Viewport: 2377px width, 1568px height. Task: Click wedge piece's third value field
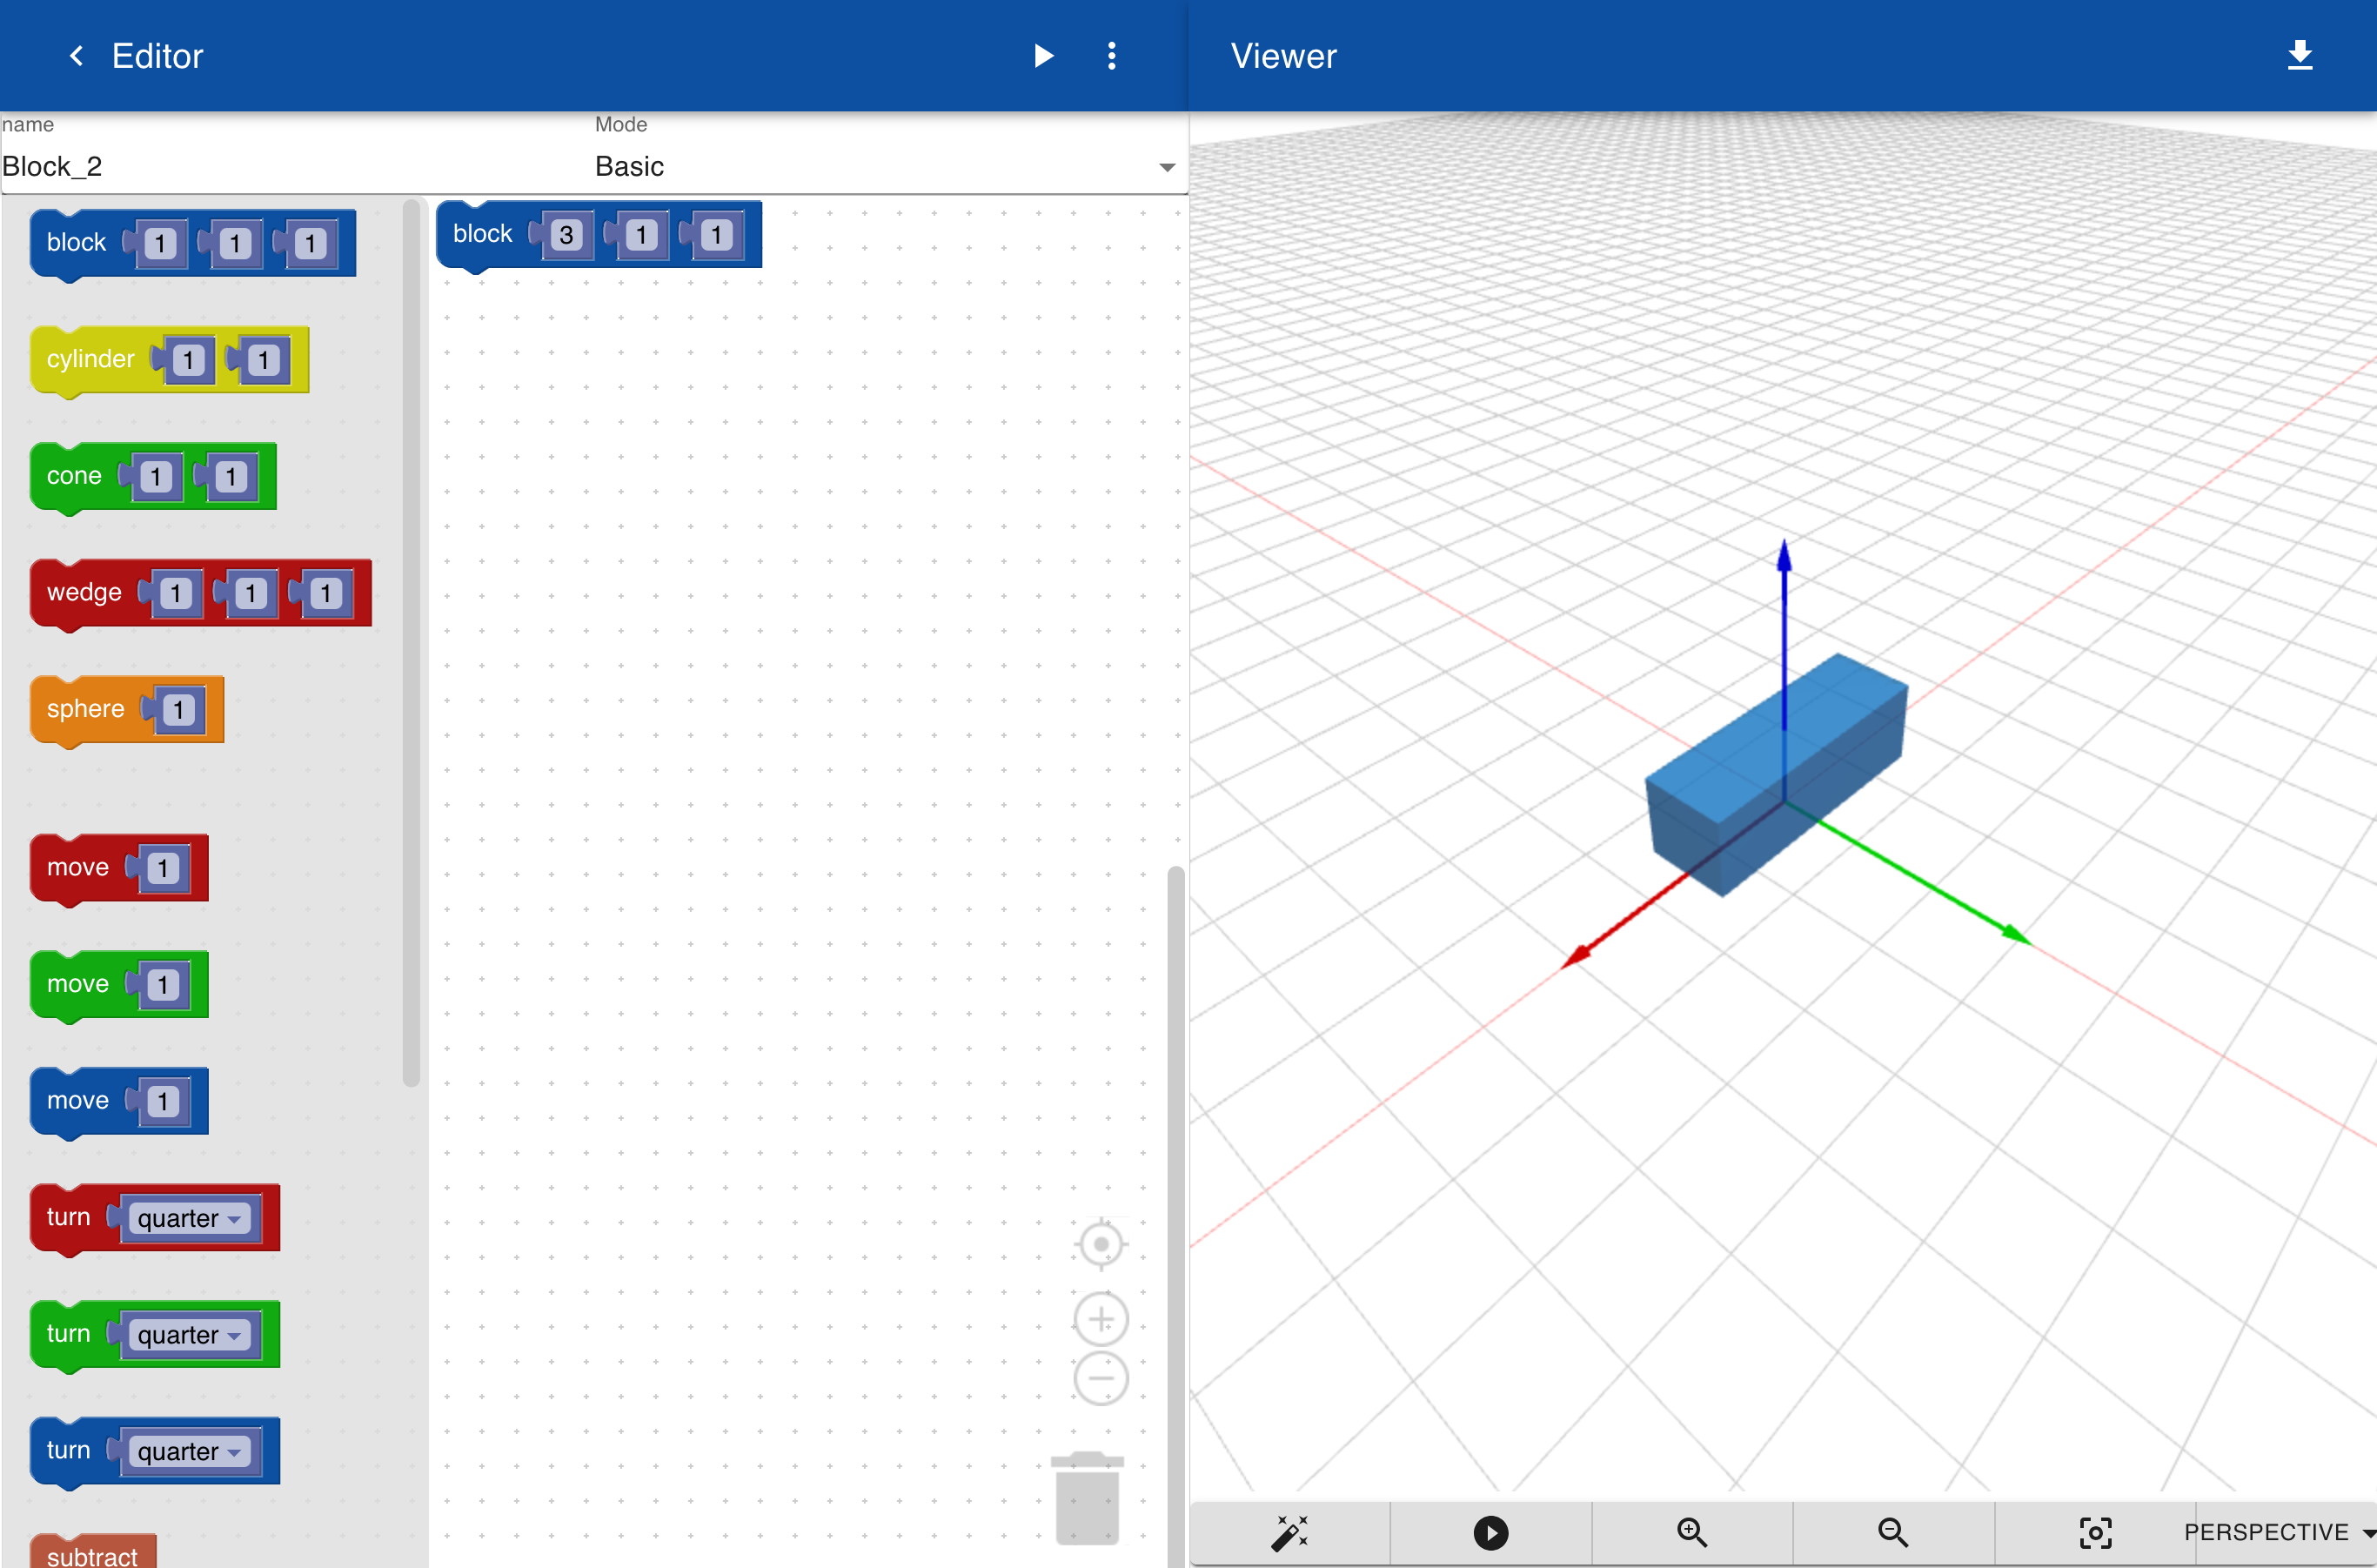click(326, 594)
